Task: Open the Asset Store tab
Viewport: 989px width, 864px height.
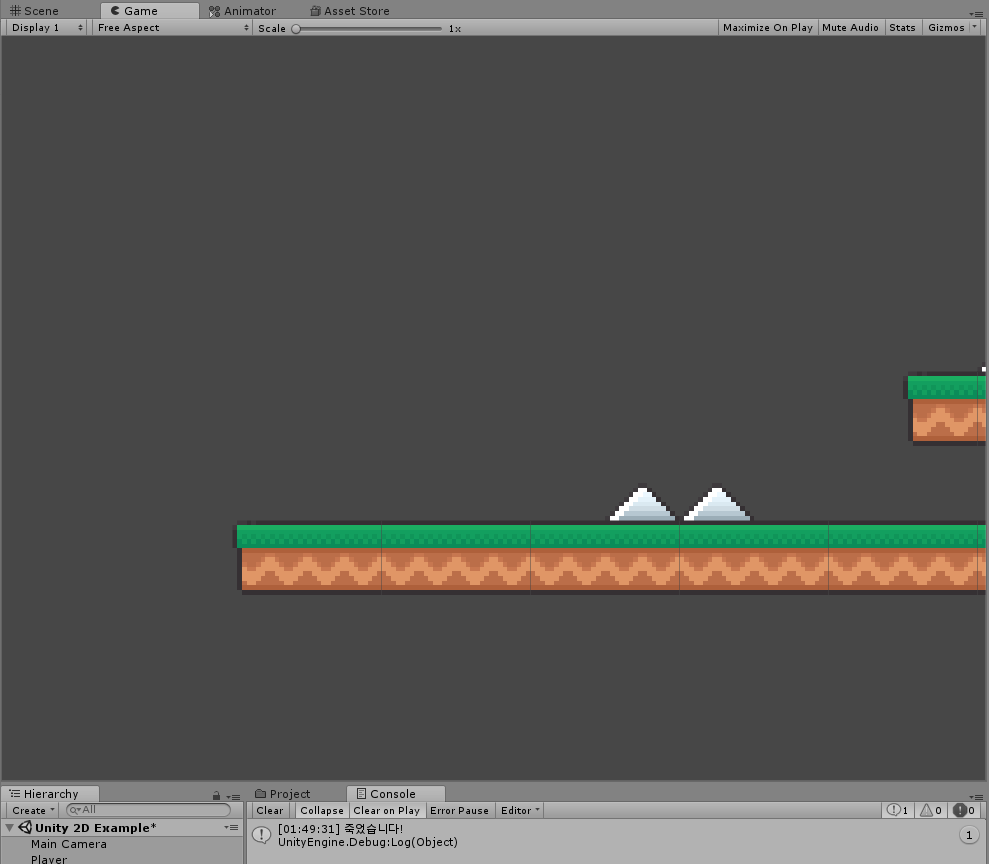Action: 349,11
